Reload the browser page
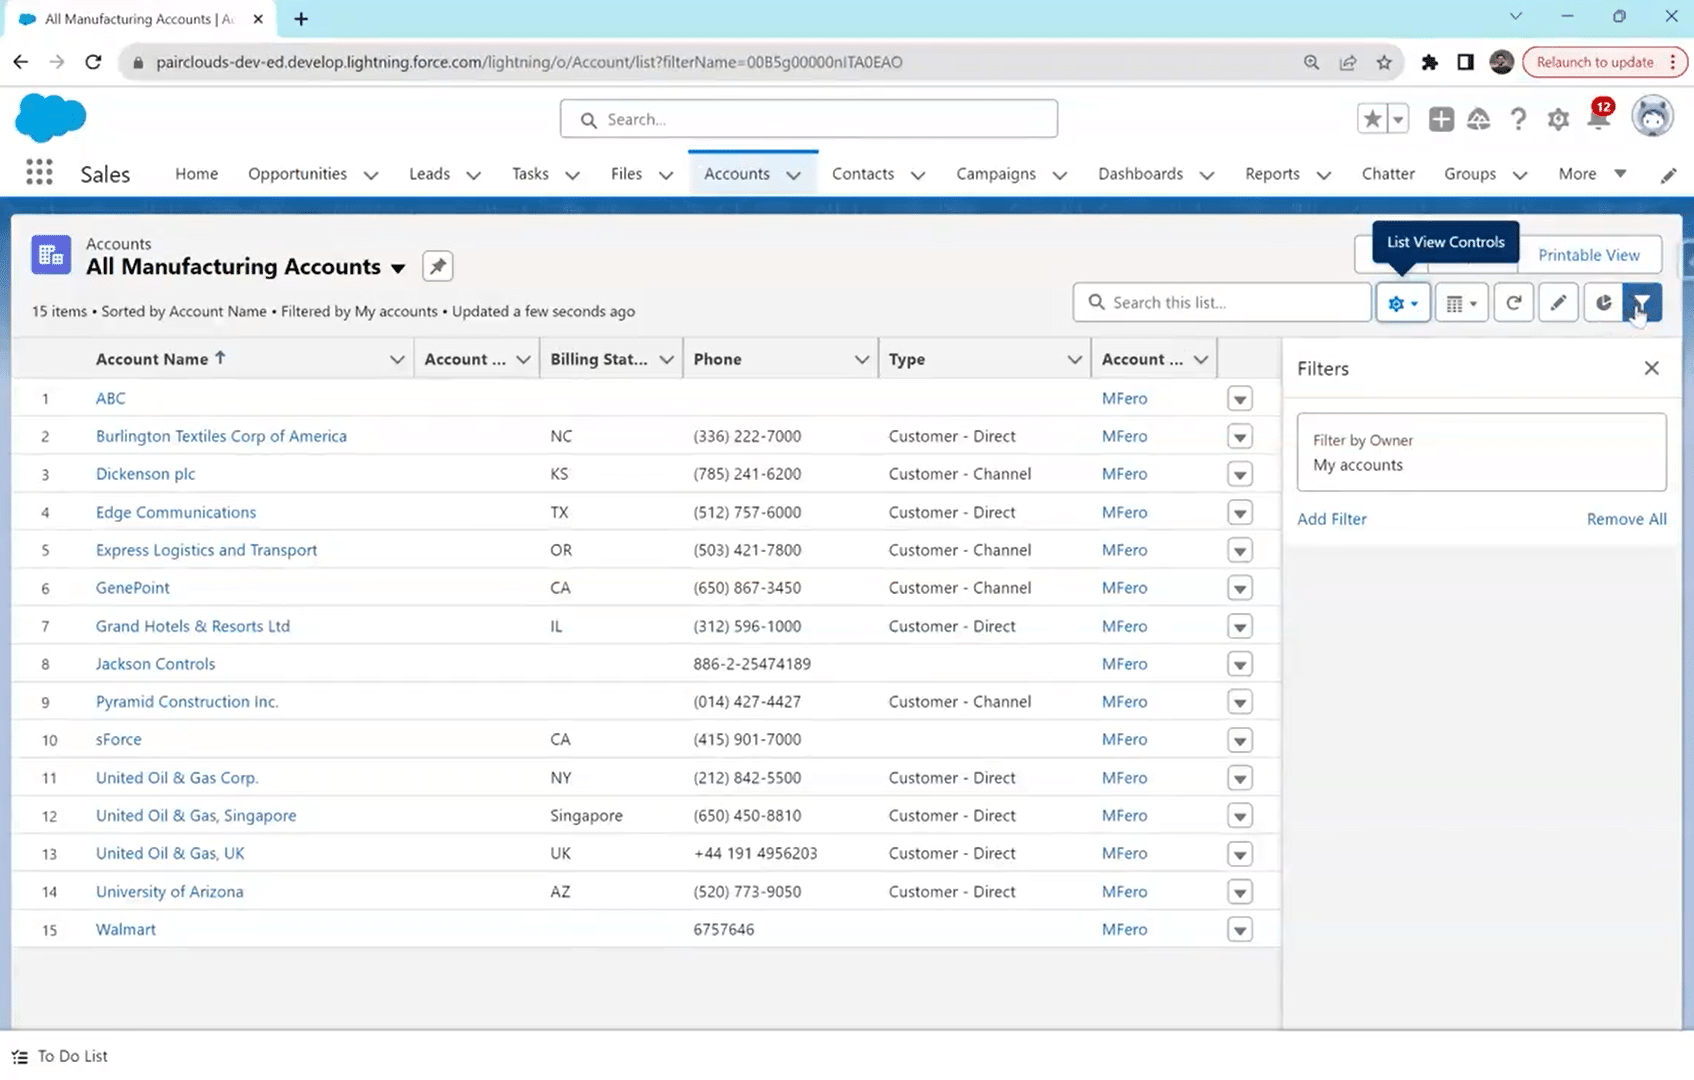The width and height of the screenshot is (1694, 1080). pos(93,62)
